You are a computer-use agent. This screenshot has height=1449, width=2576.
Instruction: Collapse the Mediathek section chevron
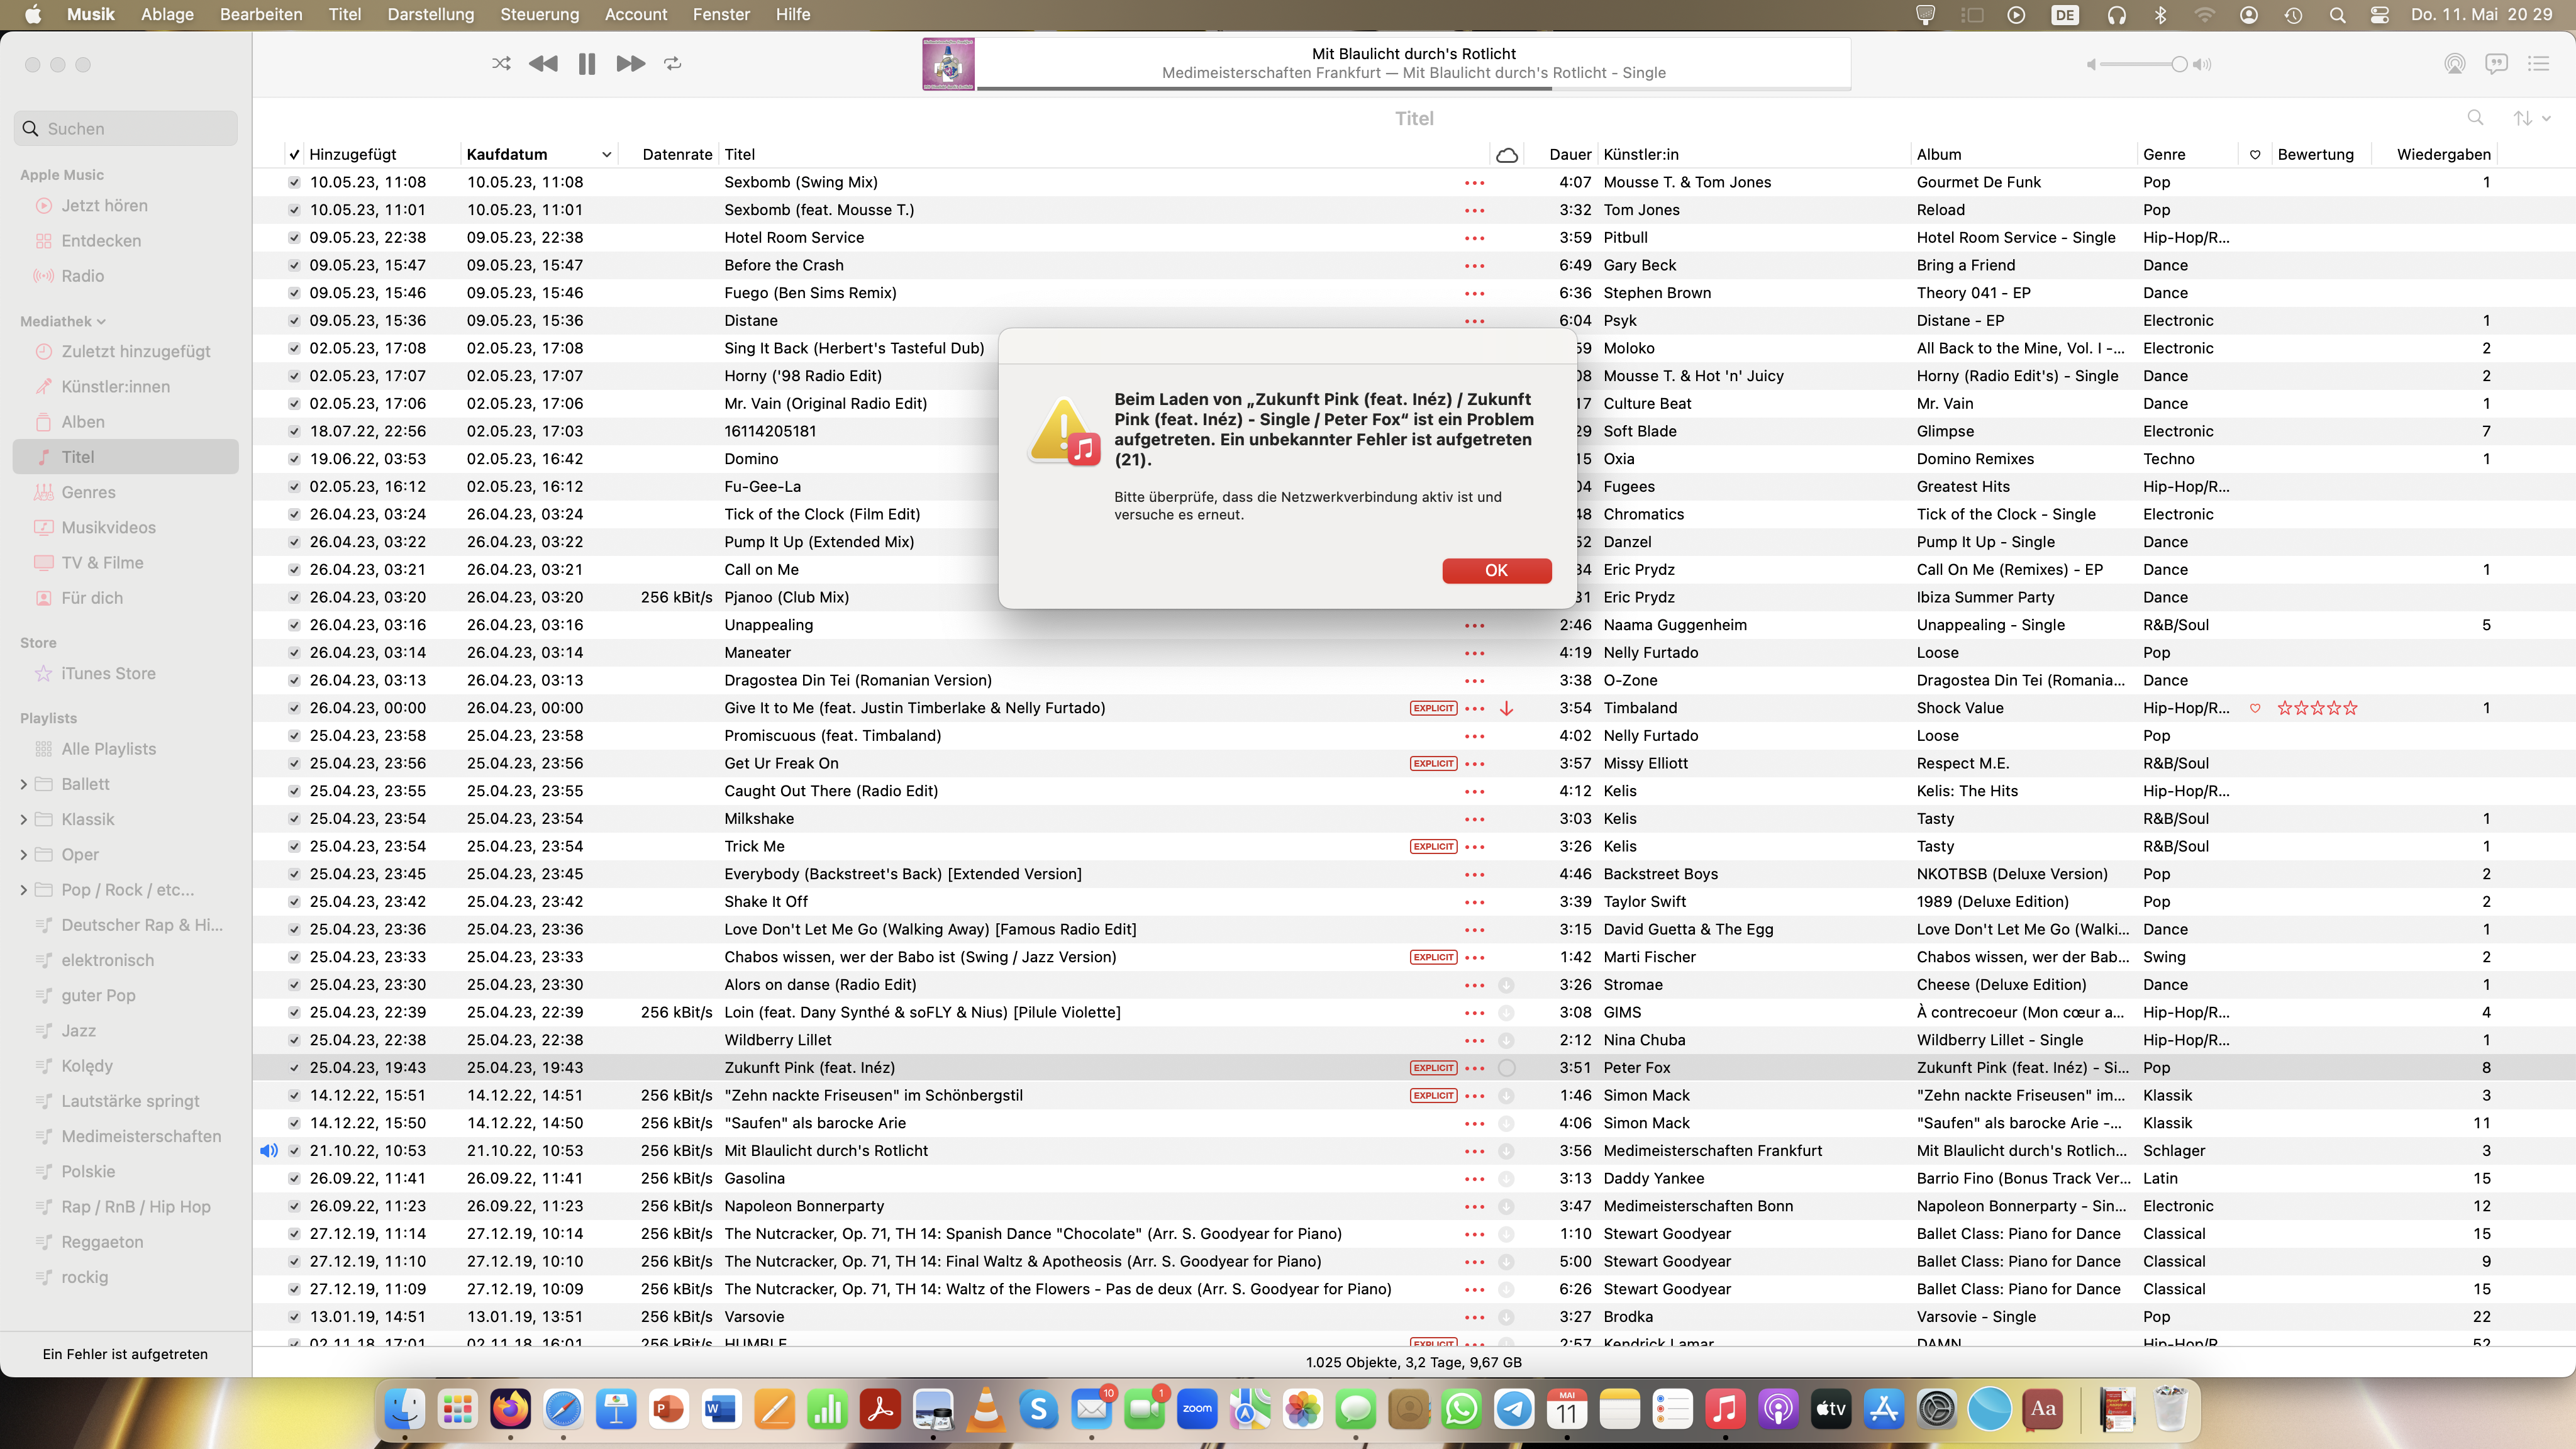click(102, 322)
